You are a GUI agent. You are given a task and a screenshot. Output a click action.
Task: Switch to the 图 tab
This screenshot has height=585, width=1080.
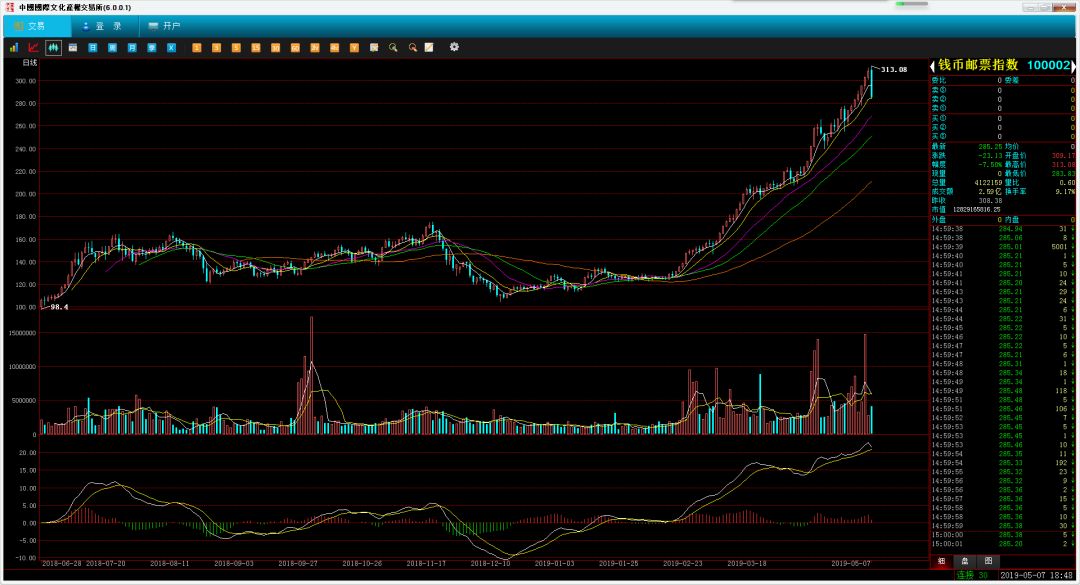tap(988, 561)
